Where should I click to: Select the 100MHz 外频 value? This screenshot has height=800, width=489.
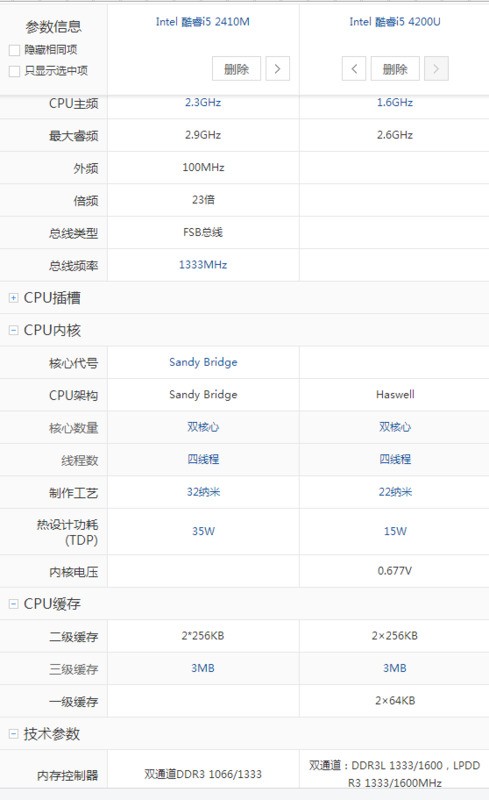[x=203, y=167]
